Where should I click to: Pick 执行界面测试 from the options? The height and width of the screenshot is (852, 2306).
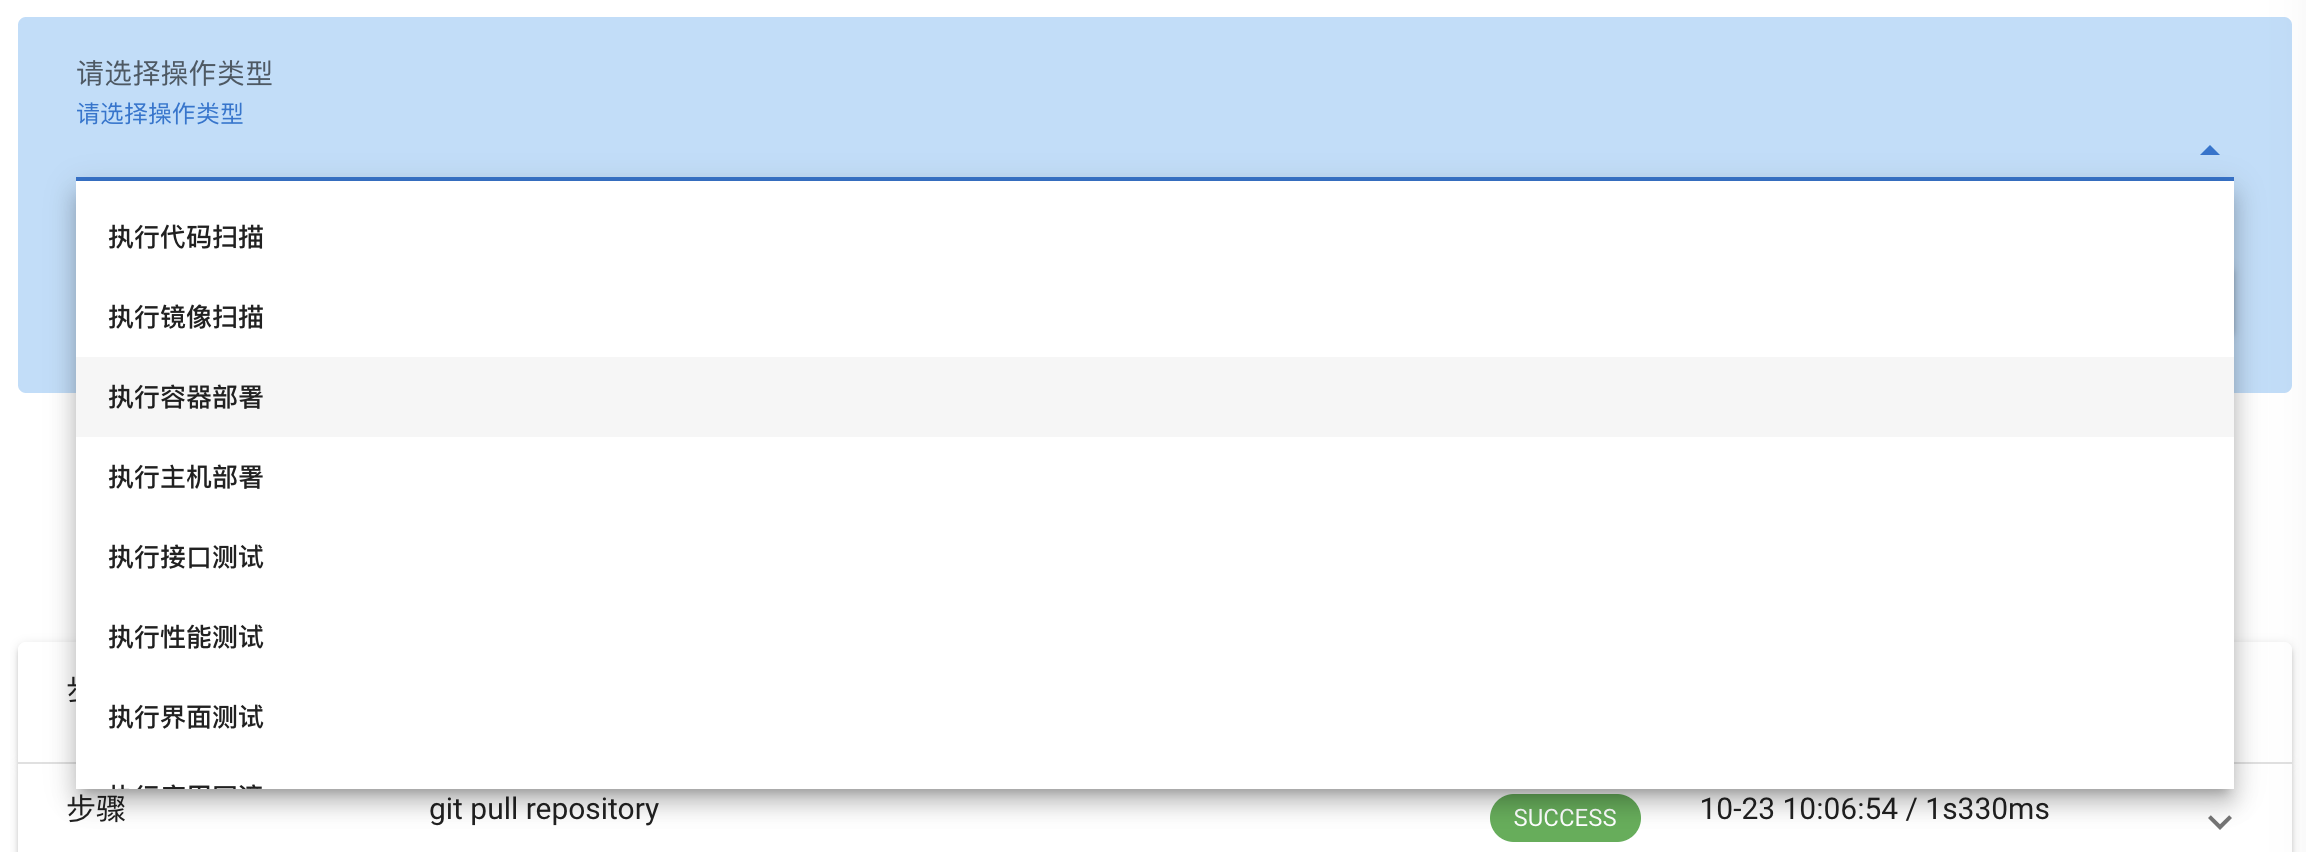[186, 717]
